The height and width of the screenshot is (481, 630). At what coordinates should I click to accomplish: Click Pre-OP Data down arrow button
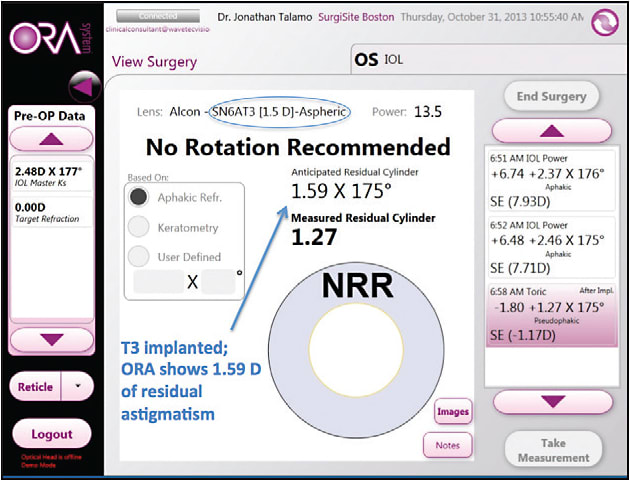point(51,340)
